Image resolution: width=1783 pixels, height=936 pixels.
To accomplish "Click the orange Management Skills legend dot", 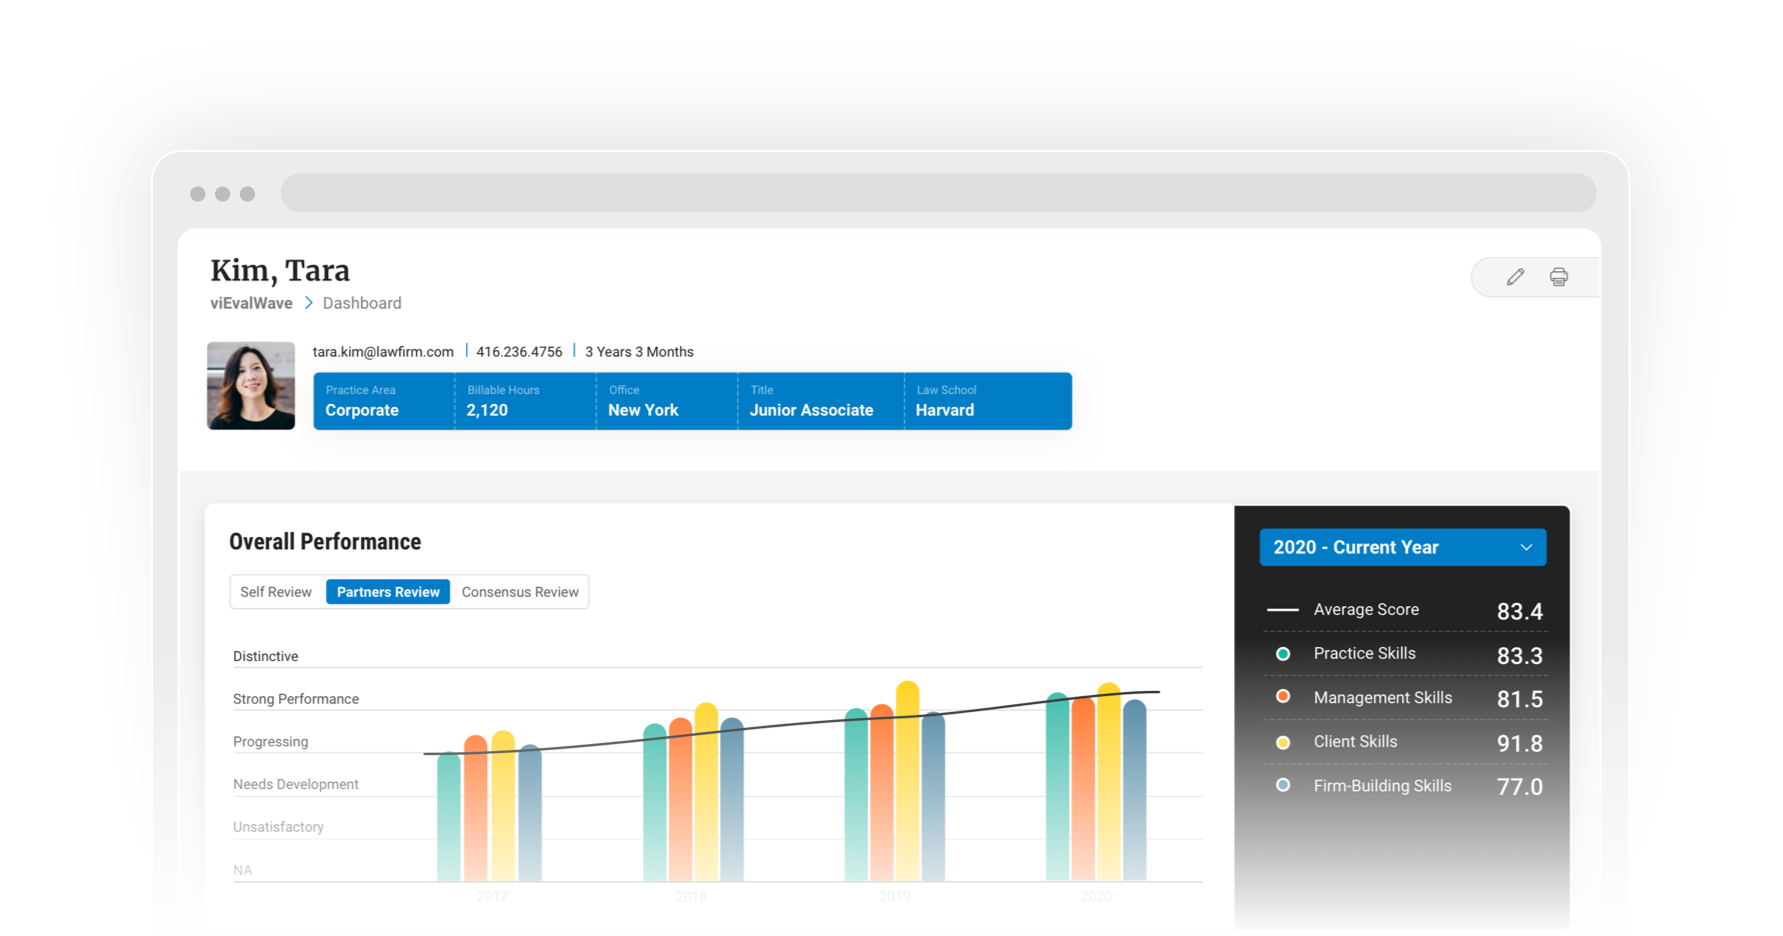I will (1283, 697).
